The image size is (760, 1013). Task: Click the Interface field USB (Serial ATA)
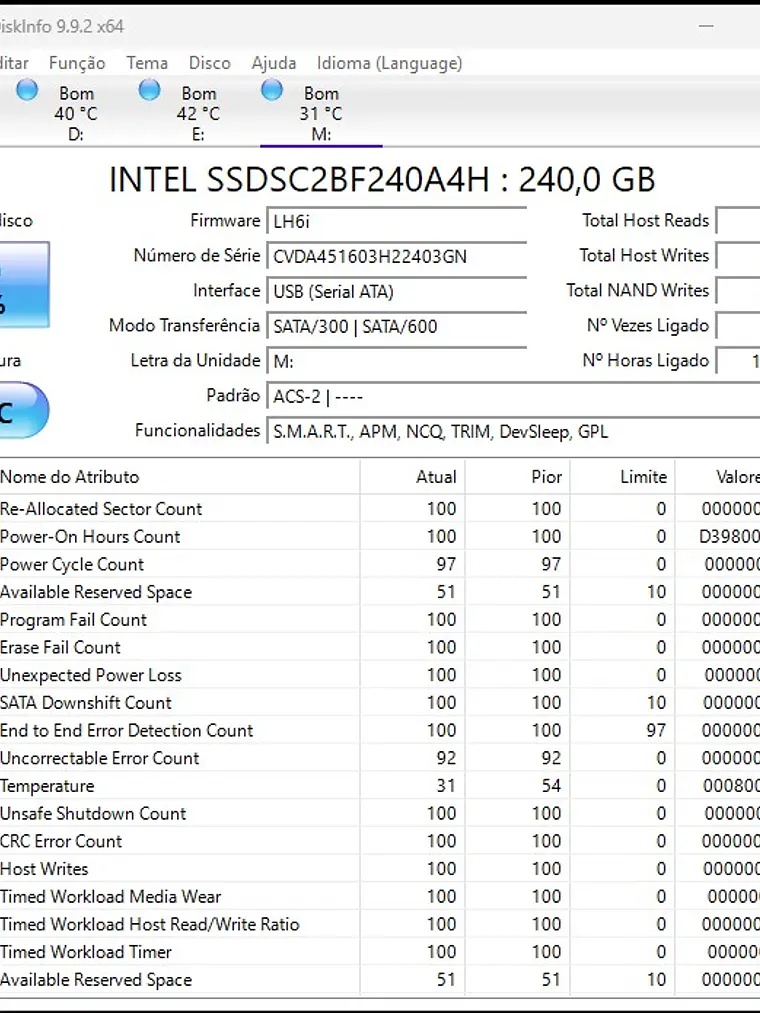click(397, 291)
